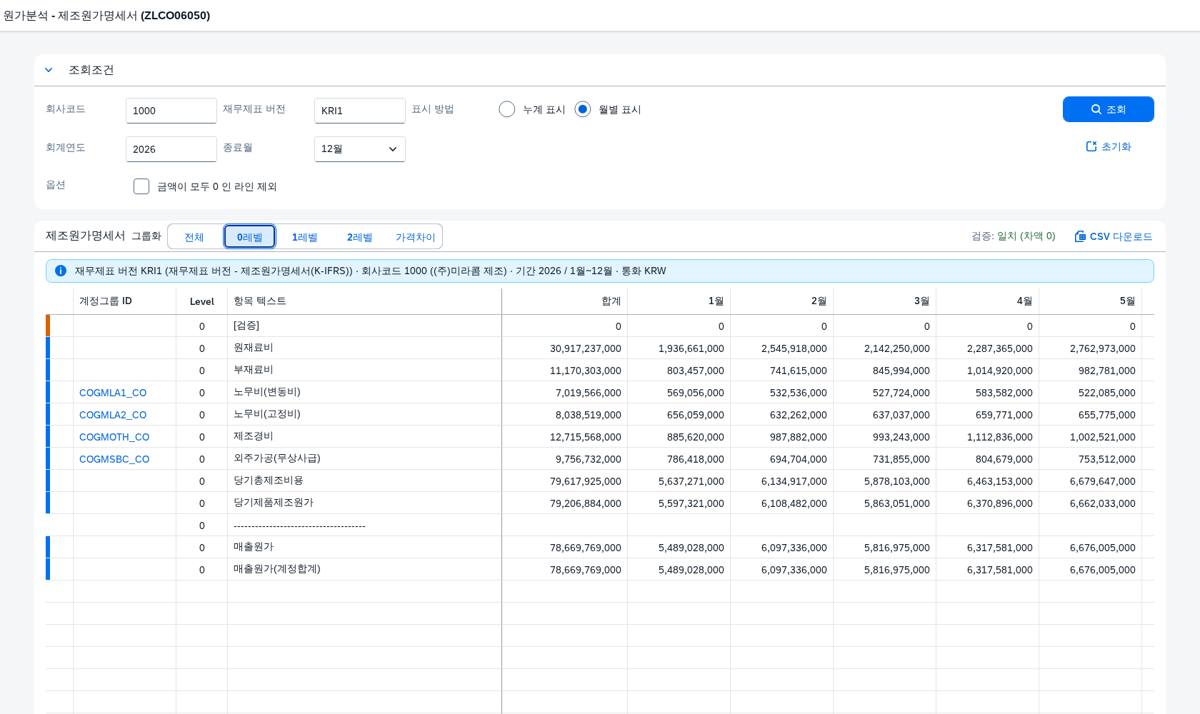Select the 당기제품제조원가 row text
The height and width of the screenshot is (714, 1200).
(273, 503)
